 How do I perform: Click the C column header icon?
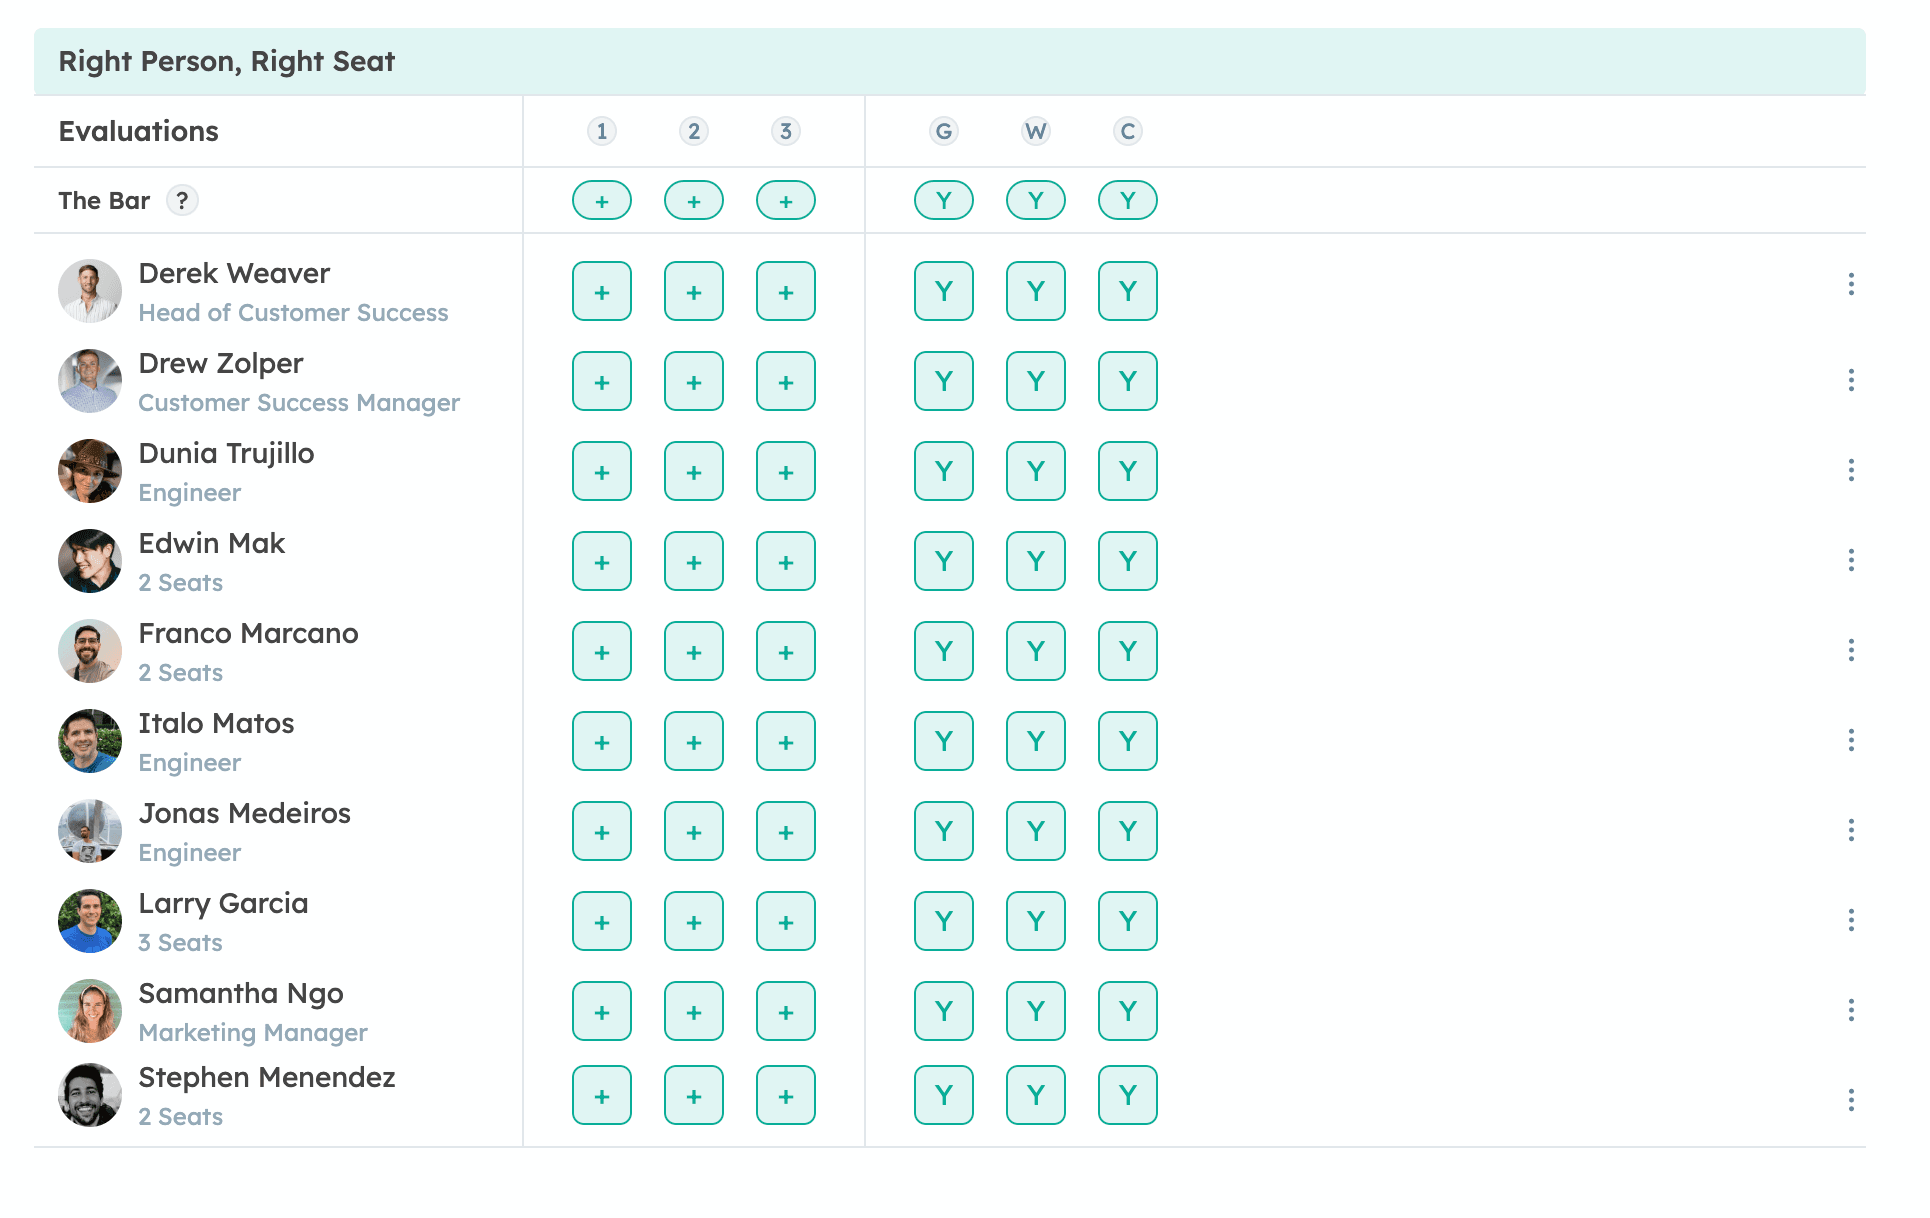tap(1127, 131)
